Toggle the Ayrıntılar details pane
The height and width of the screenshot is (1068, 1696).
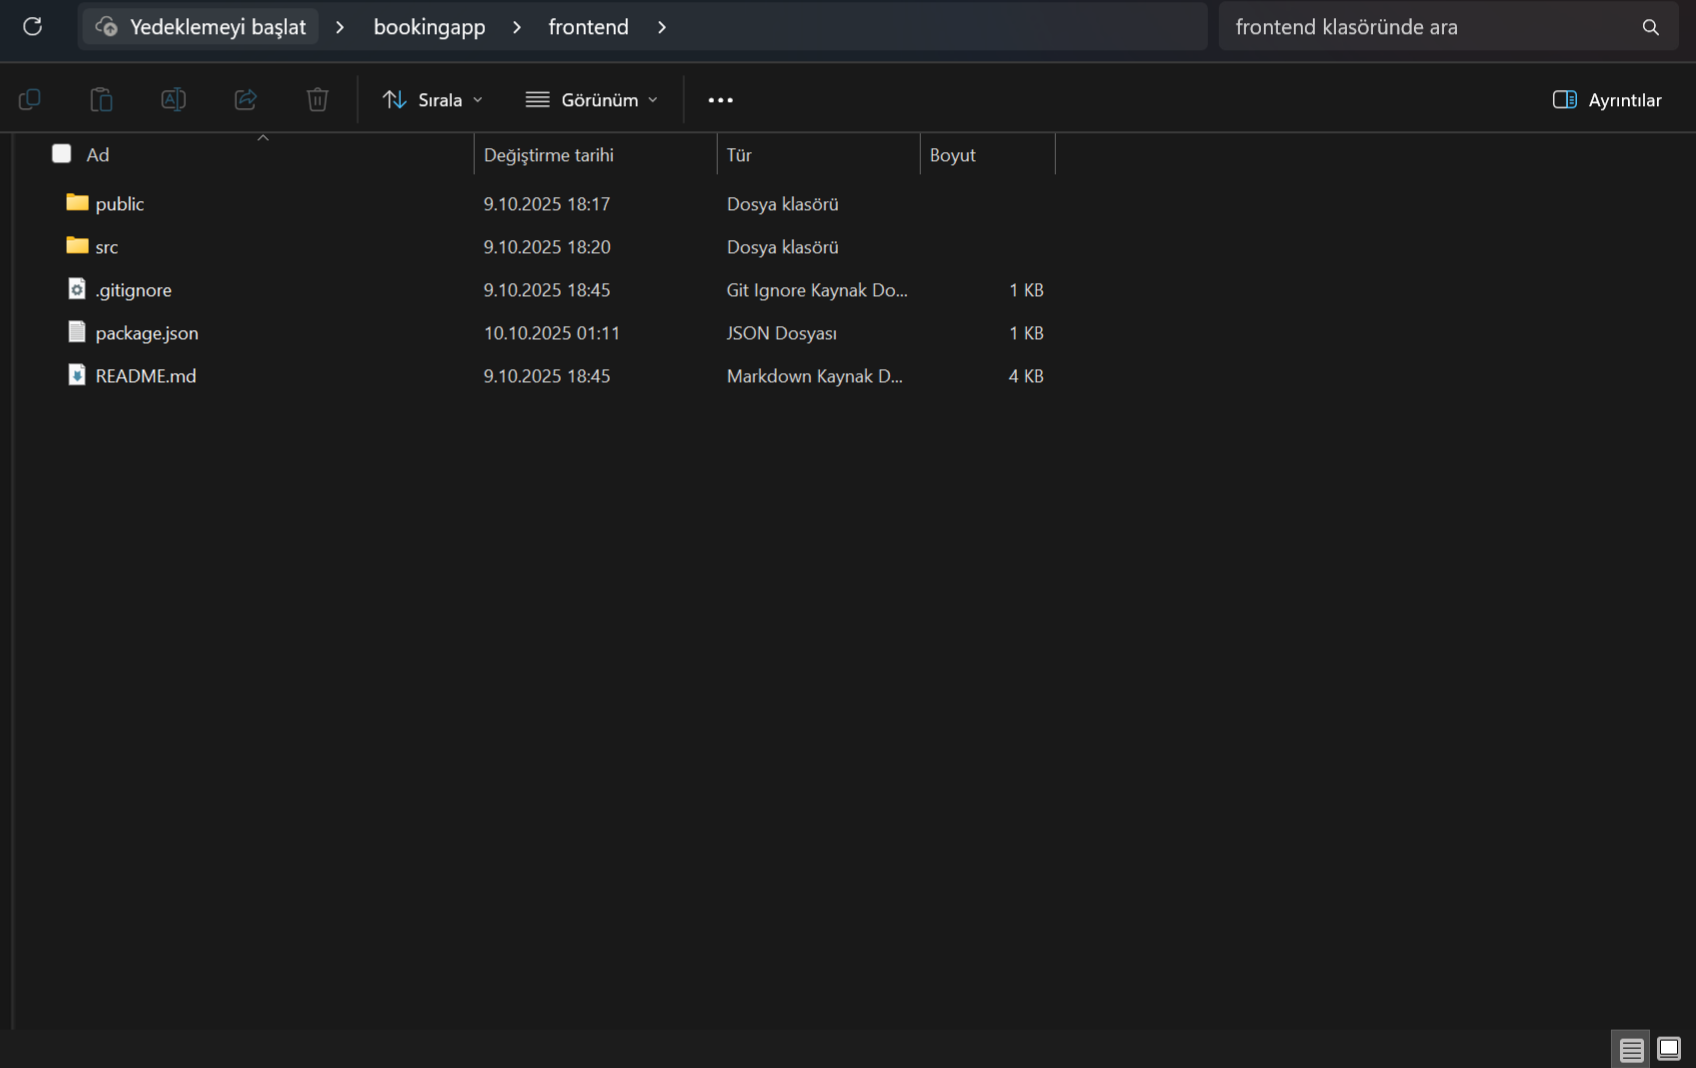(x=1606, y=99)
